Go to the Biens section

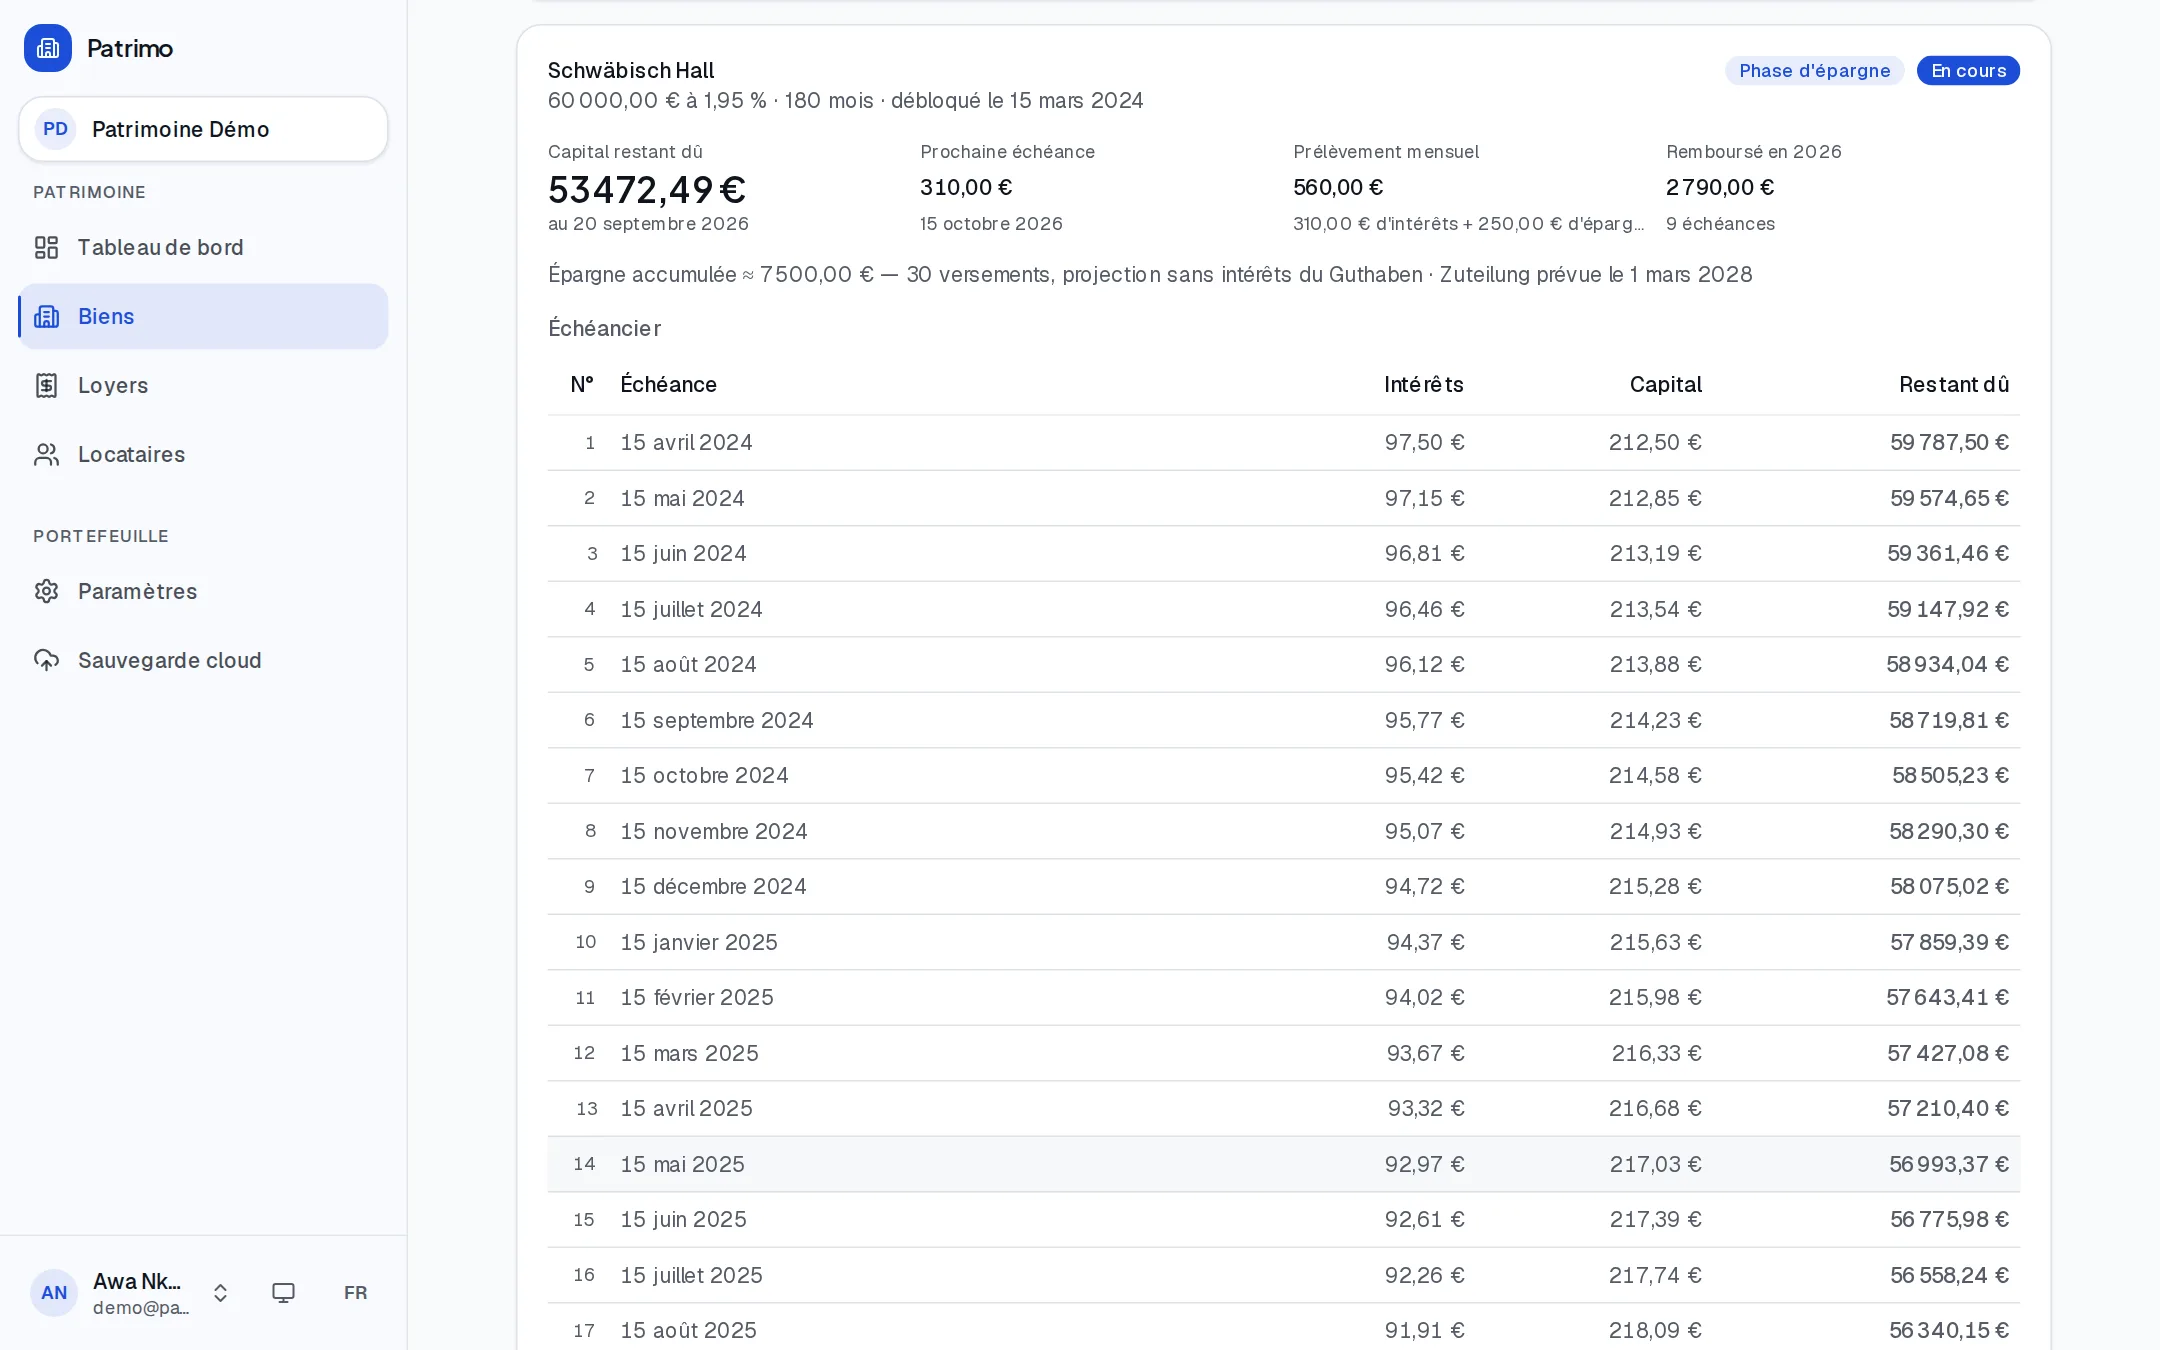pos(203,316)
